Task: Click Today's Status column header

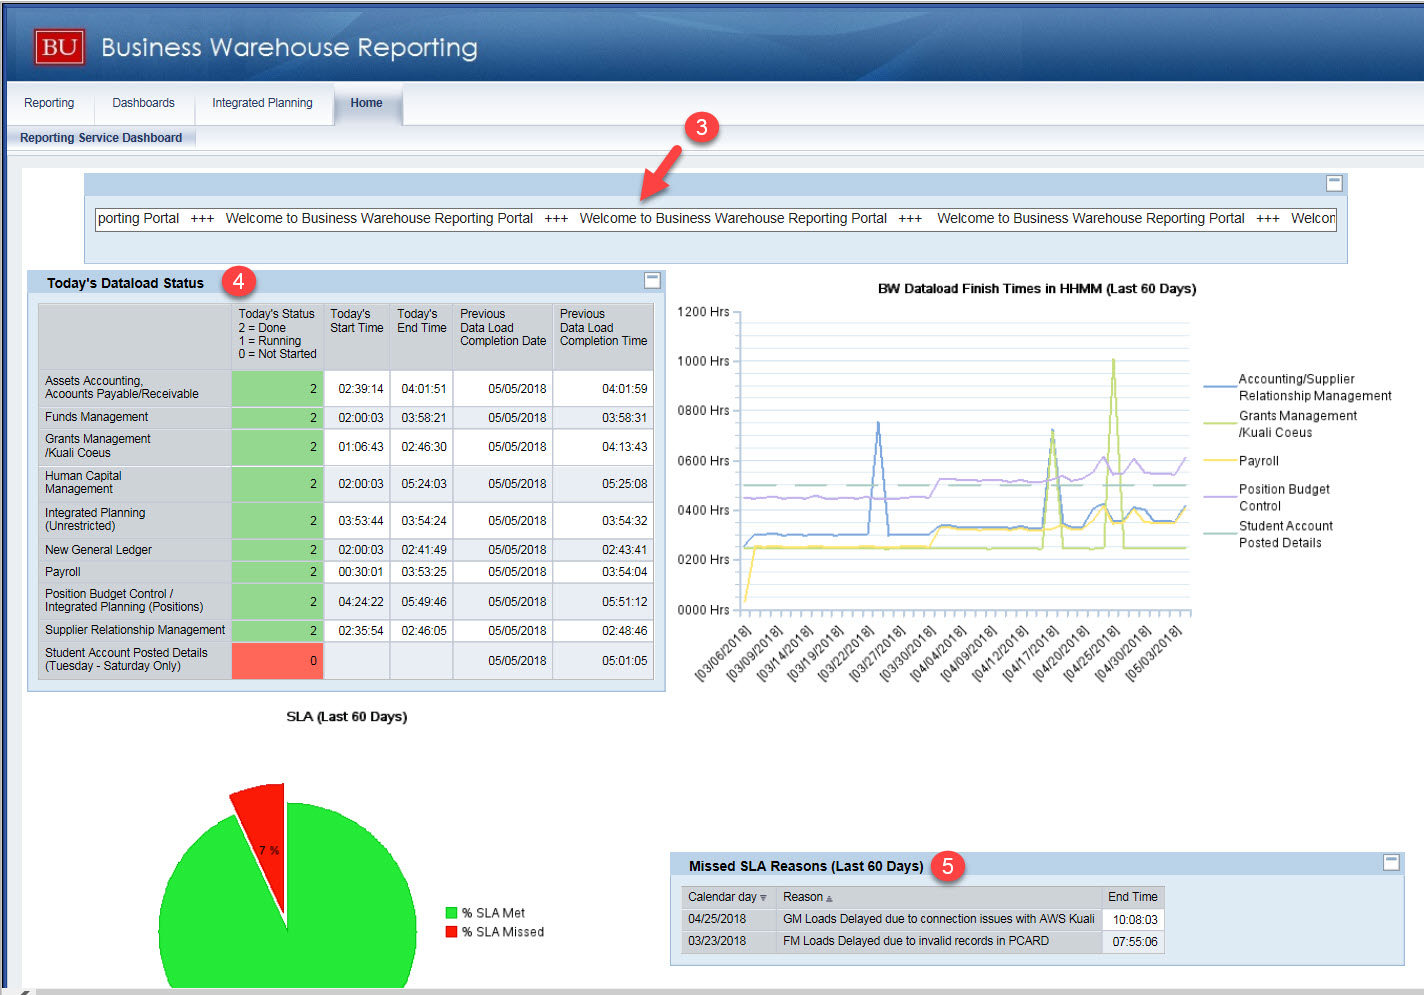Action: (x=277, y=337)
